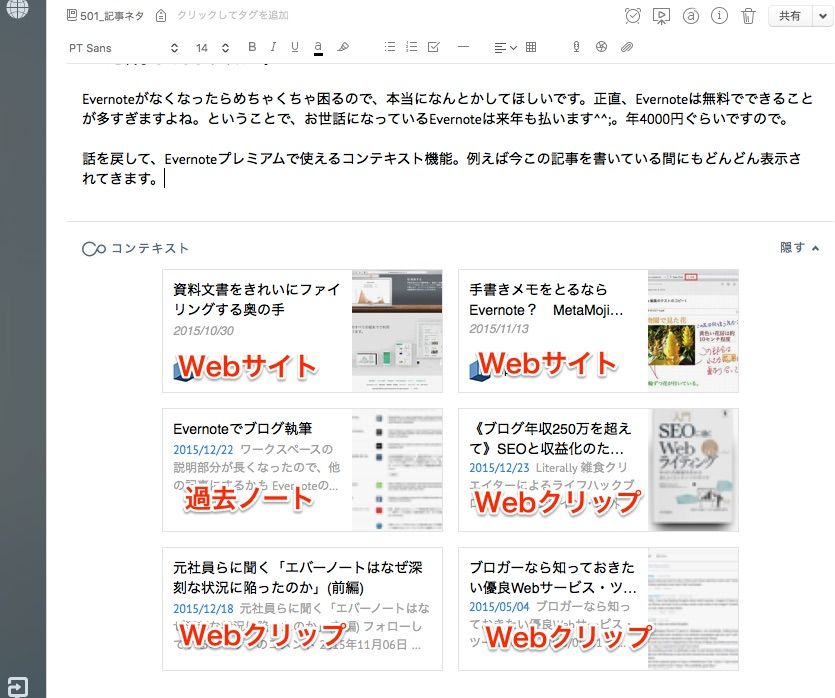835x698 pixels.
Task: Open the ブロガーなら知っておきたい優良Webサービス card
Action: [599, 609]
